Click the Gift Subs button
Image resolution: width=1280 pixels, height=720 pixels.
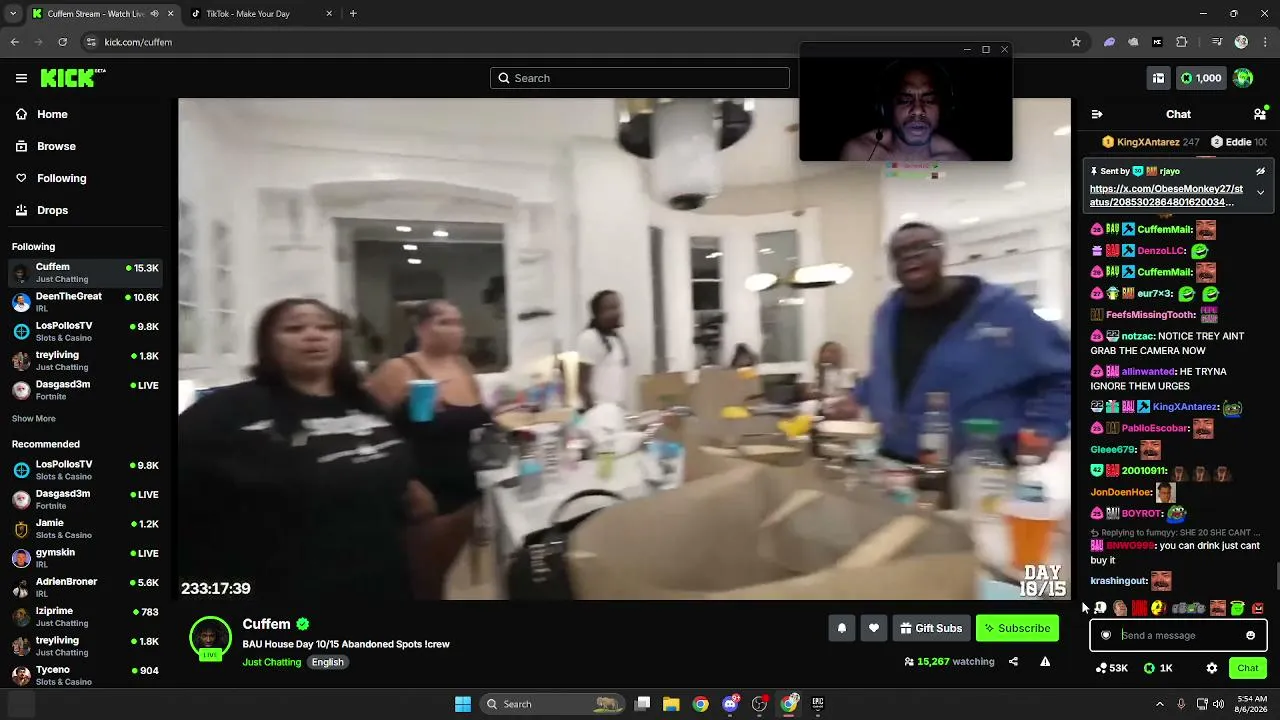931,628
